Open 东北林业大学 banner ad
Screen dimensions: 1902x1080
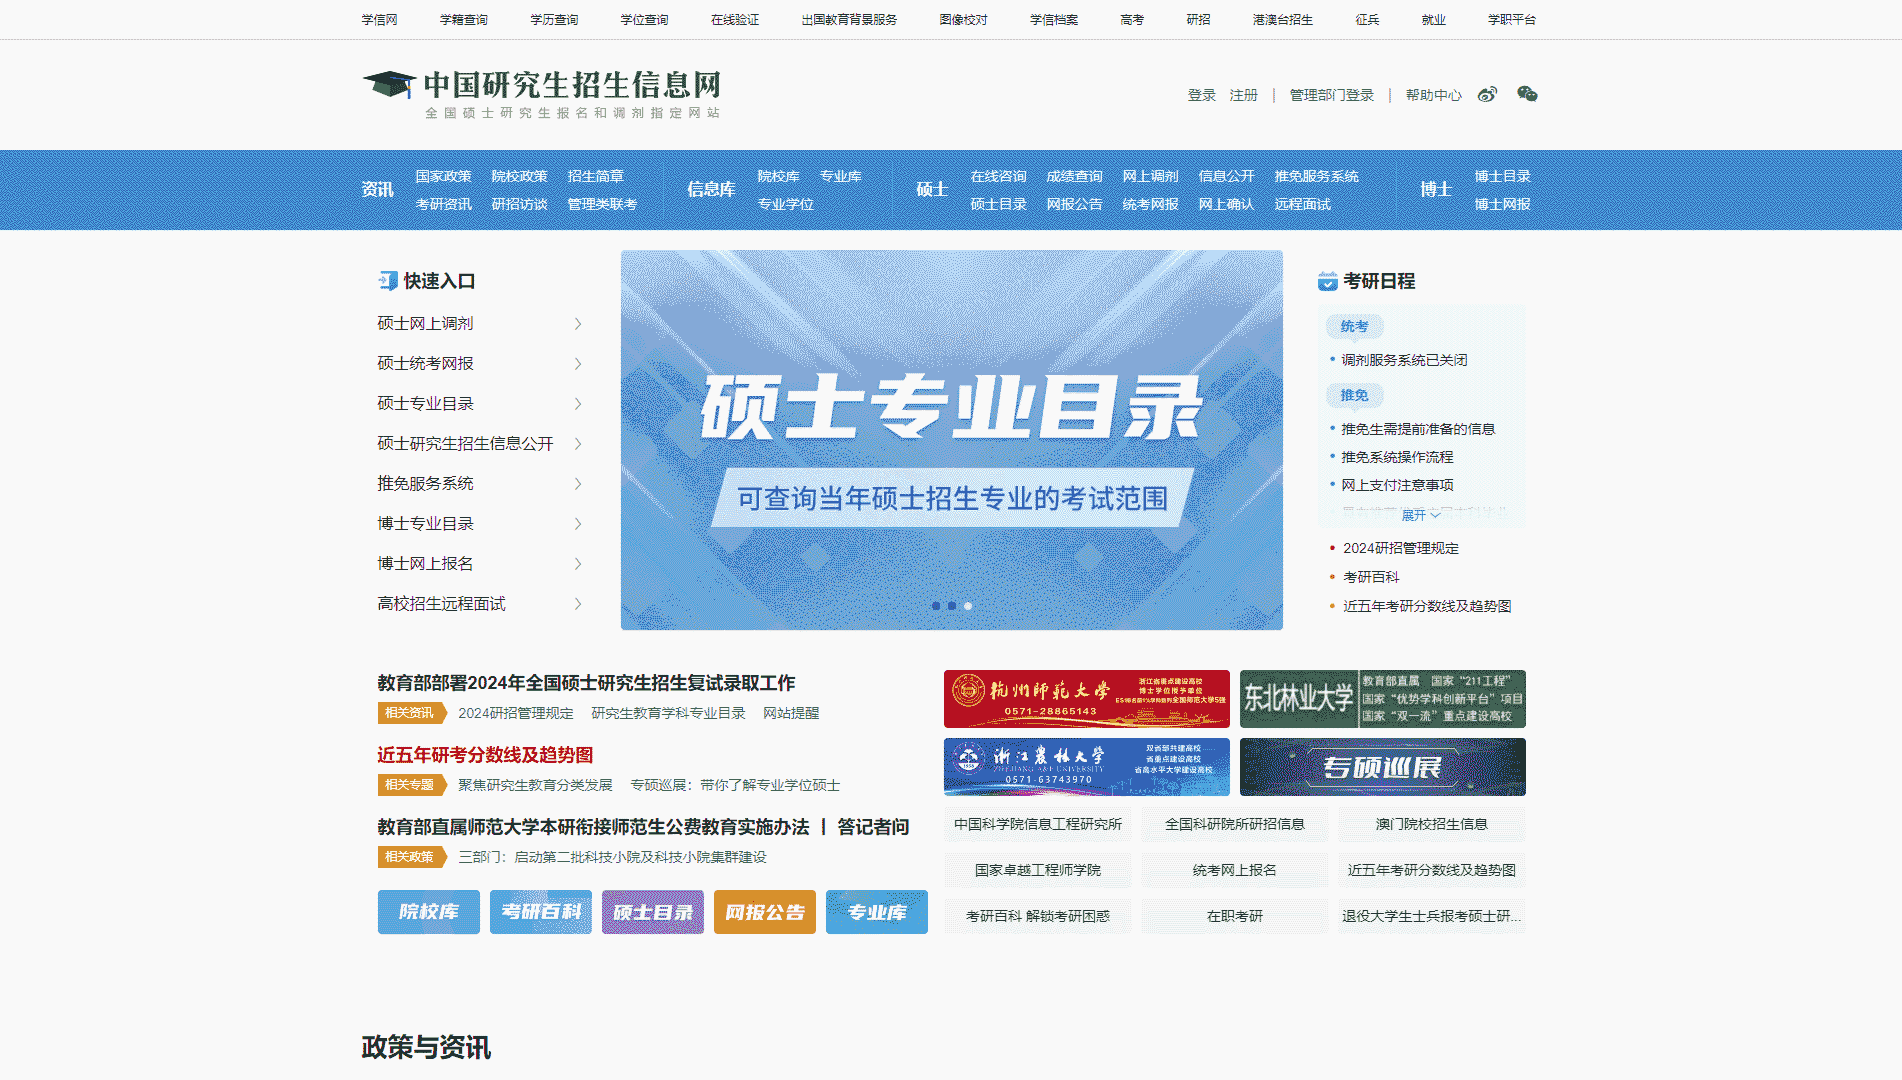(1383, 699)
